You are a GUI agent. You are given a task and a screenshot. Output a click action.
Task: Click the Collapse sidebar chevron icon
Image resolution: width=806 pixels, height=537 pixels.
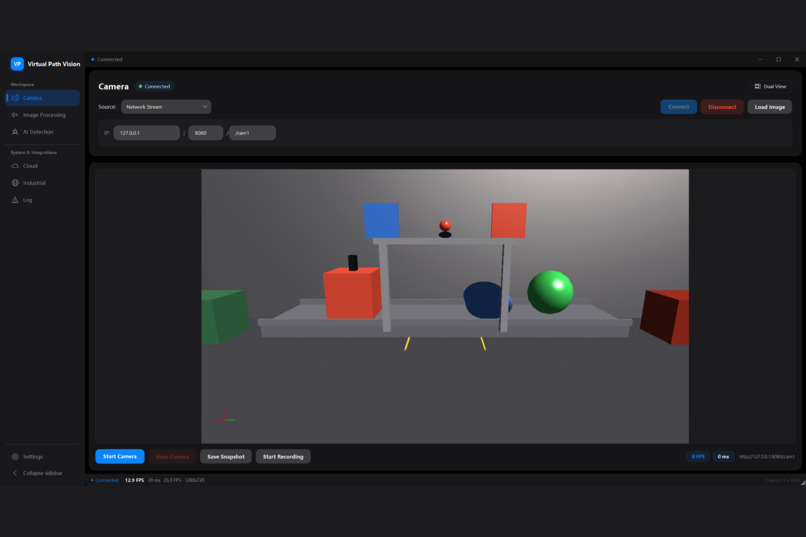[15, 473]
